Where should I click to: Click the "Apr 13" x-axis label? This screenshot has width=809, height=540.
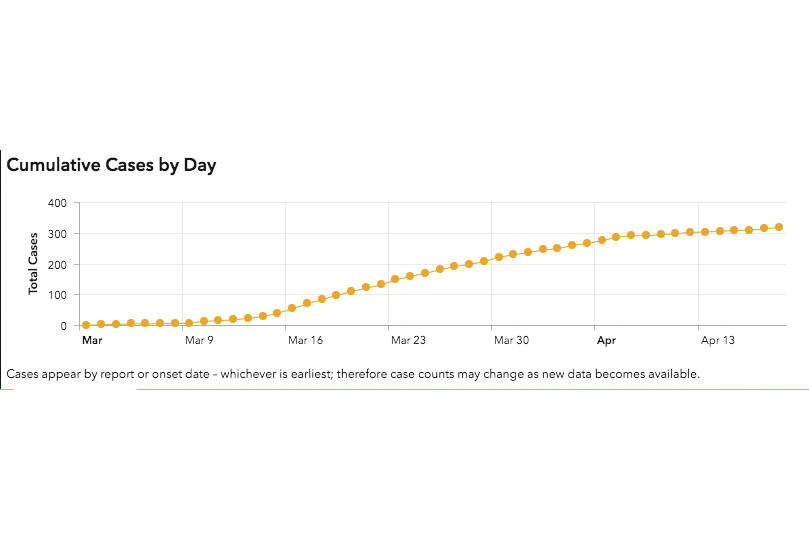(x=717, y=341)
